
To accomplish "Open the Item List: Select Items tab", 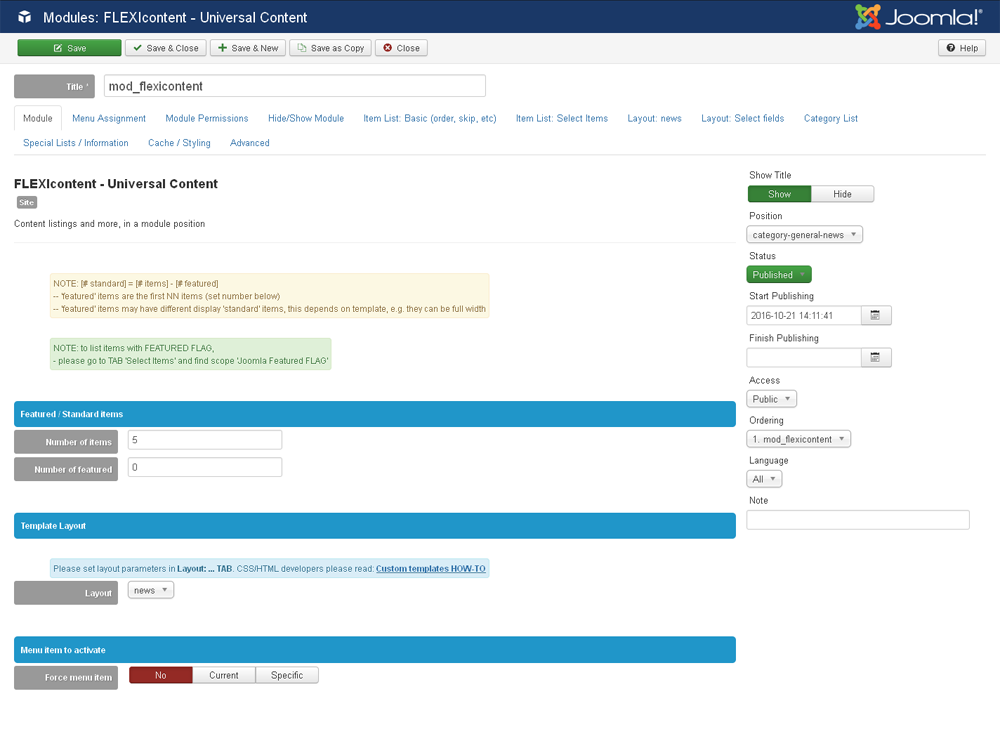I will 562,119.
